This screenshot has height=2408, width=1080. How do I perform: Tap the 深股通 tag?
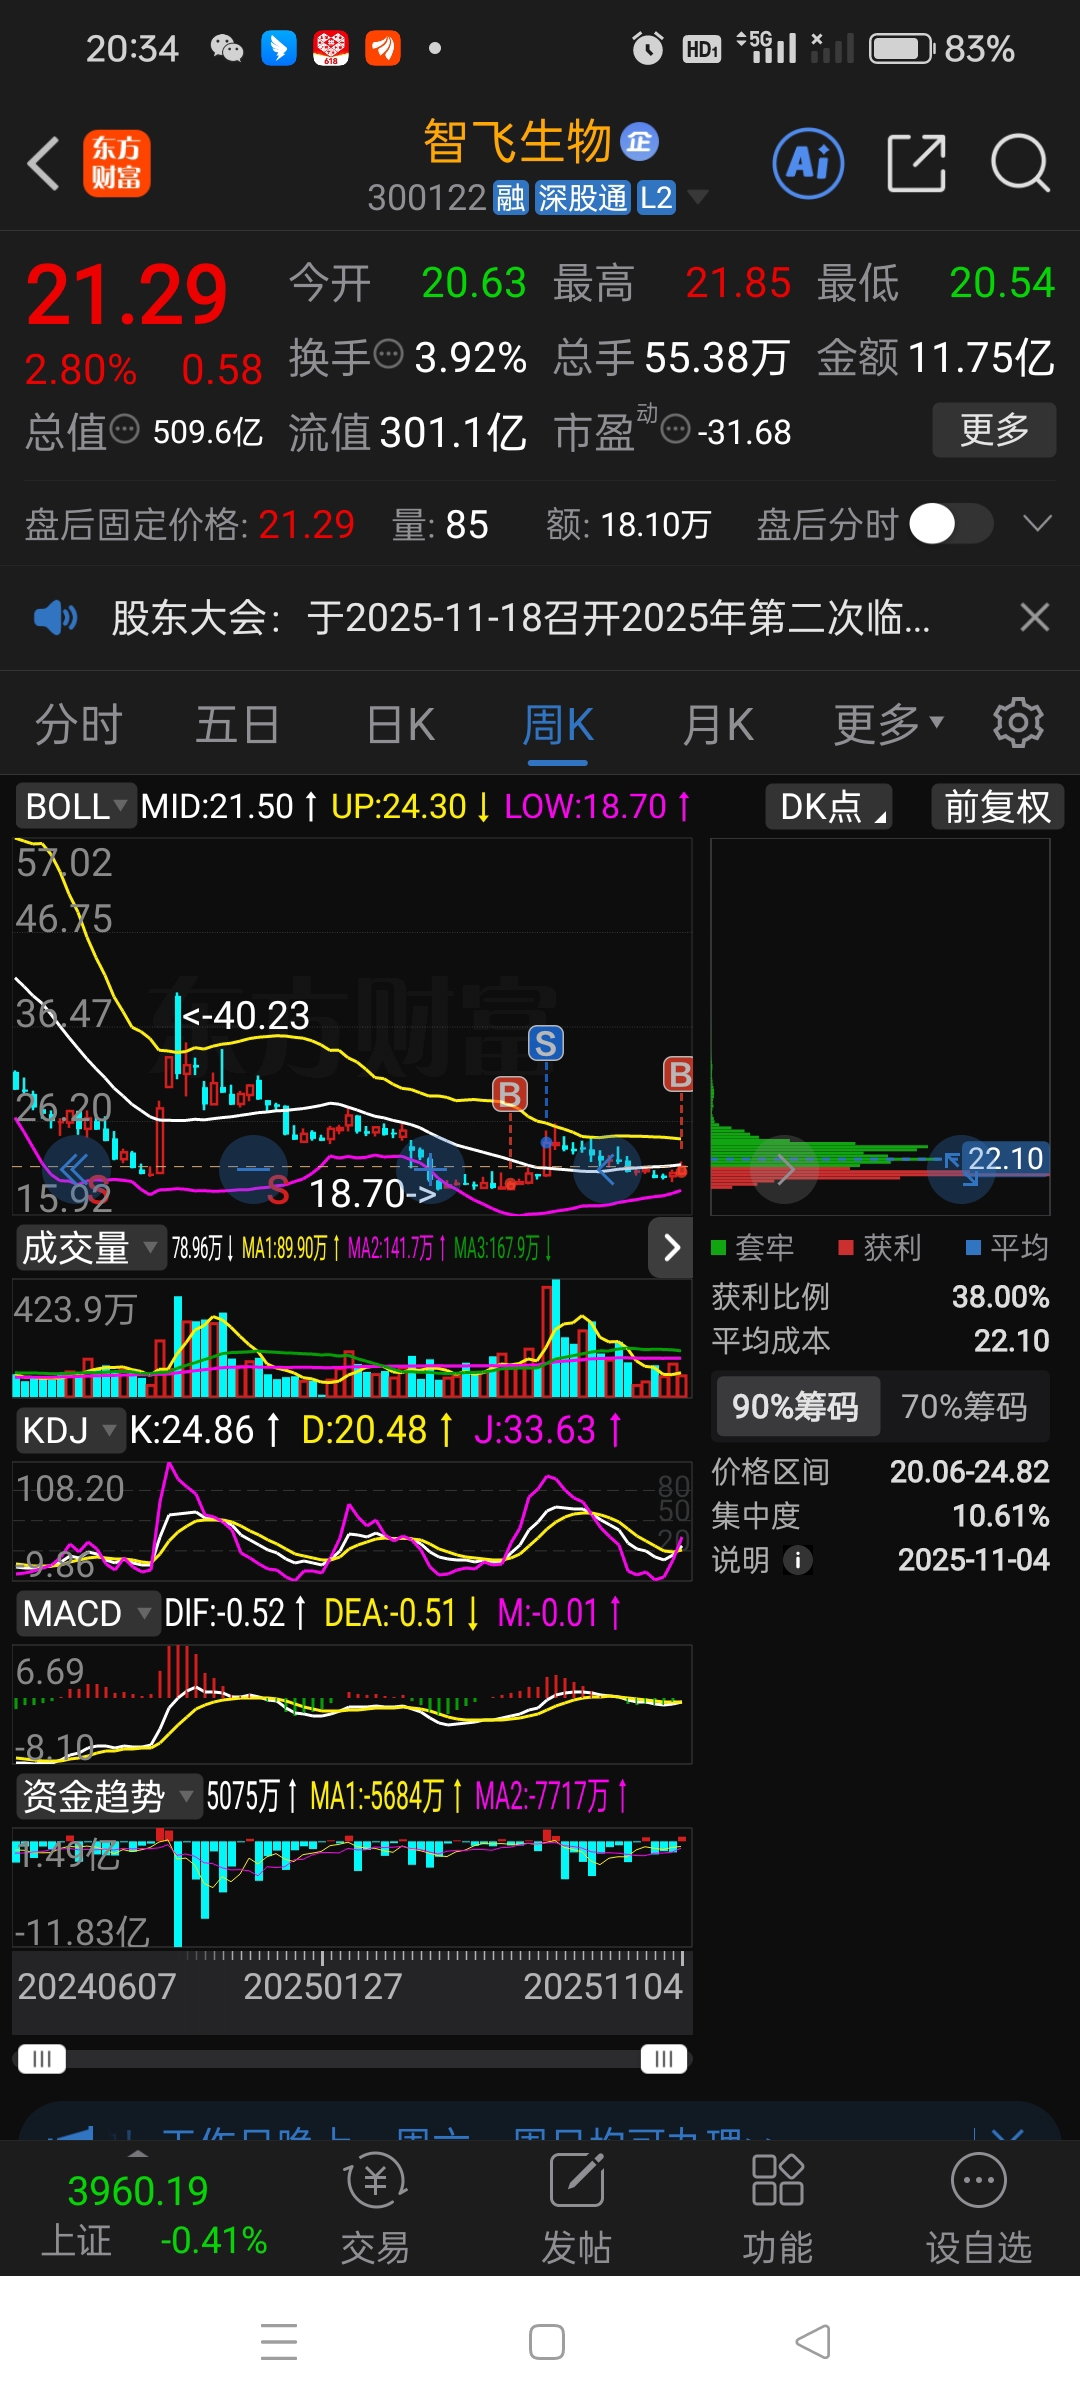pyautogui.click(x=582, y=198)
